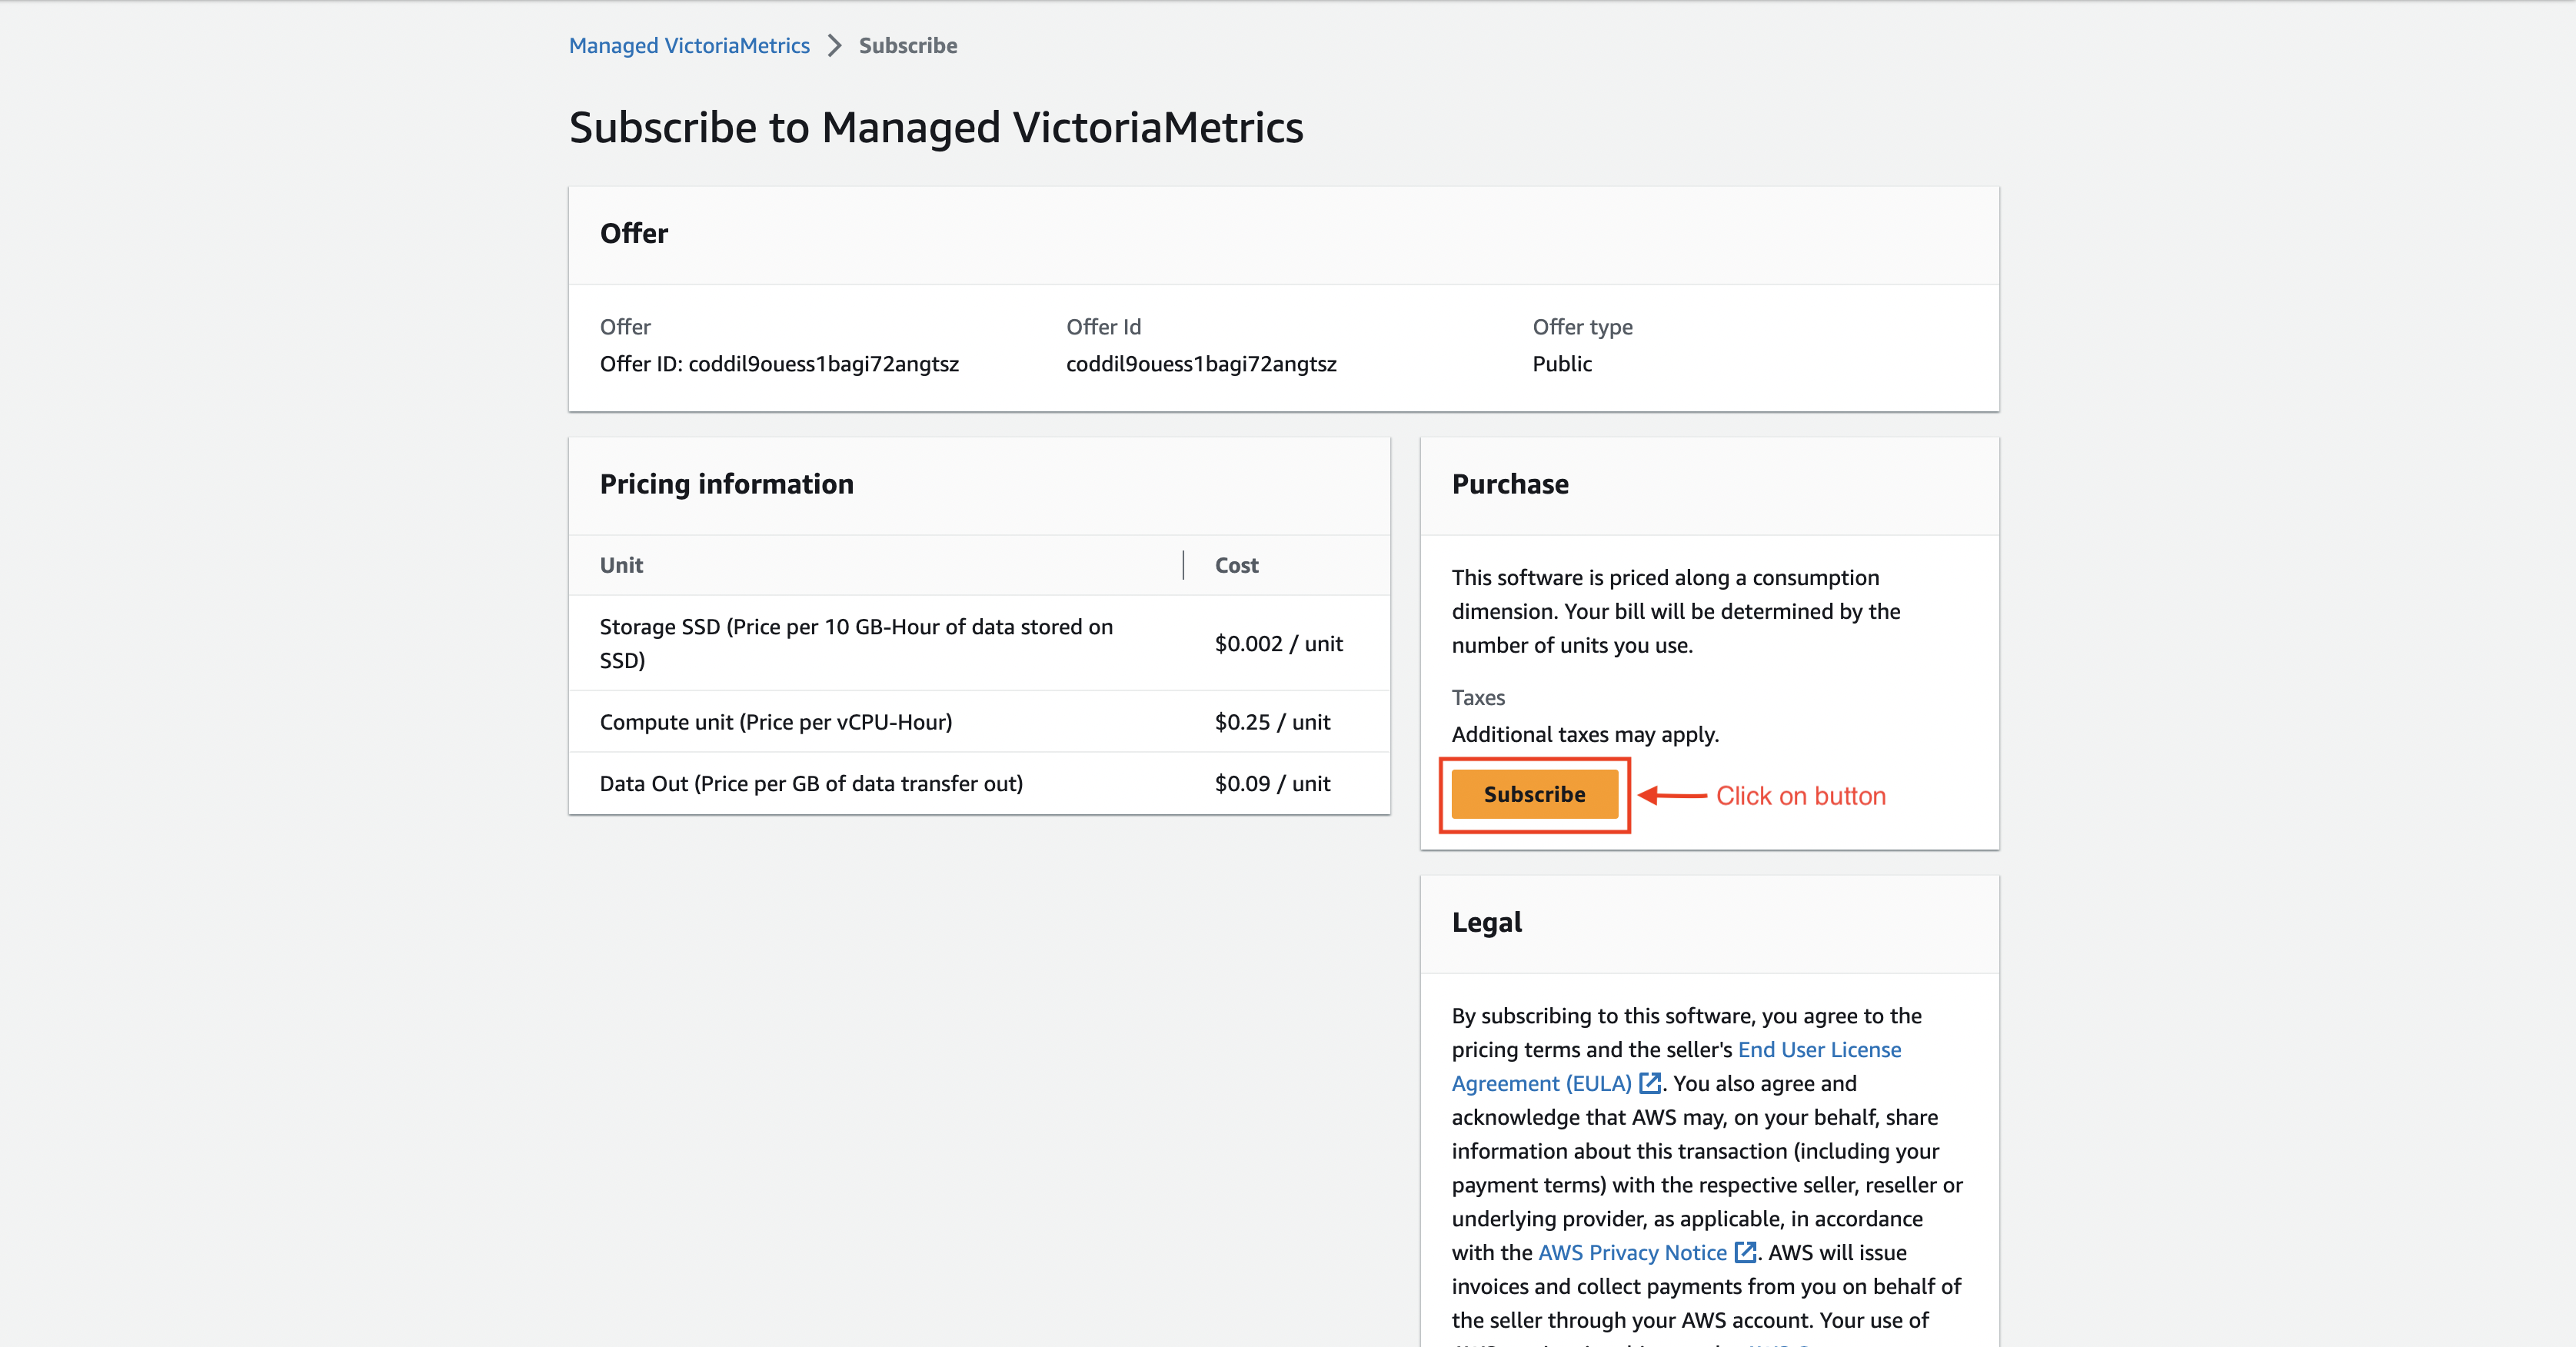This screenshot has width=2576, height=1347.
Task: Click the Legal panel heading
Action: pyautogui.click(x=1487, y=922)
